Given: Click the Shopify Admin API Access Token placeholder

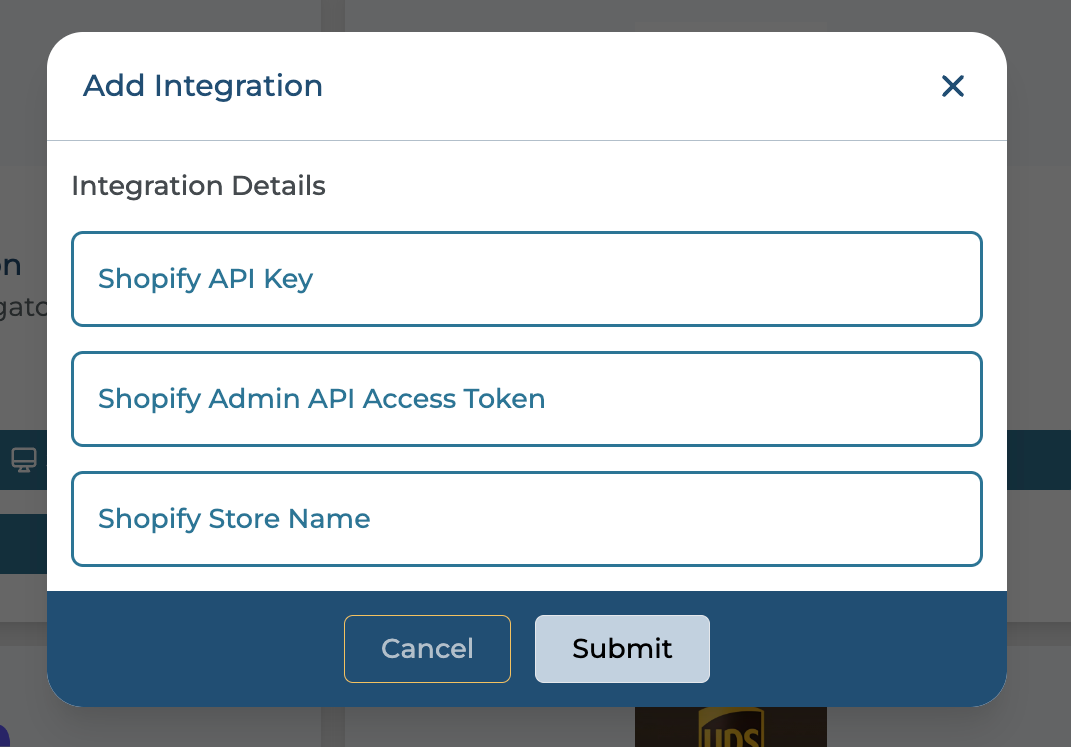Looking at the screenshot, I should tap(320, 398).
